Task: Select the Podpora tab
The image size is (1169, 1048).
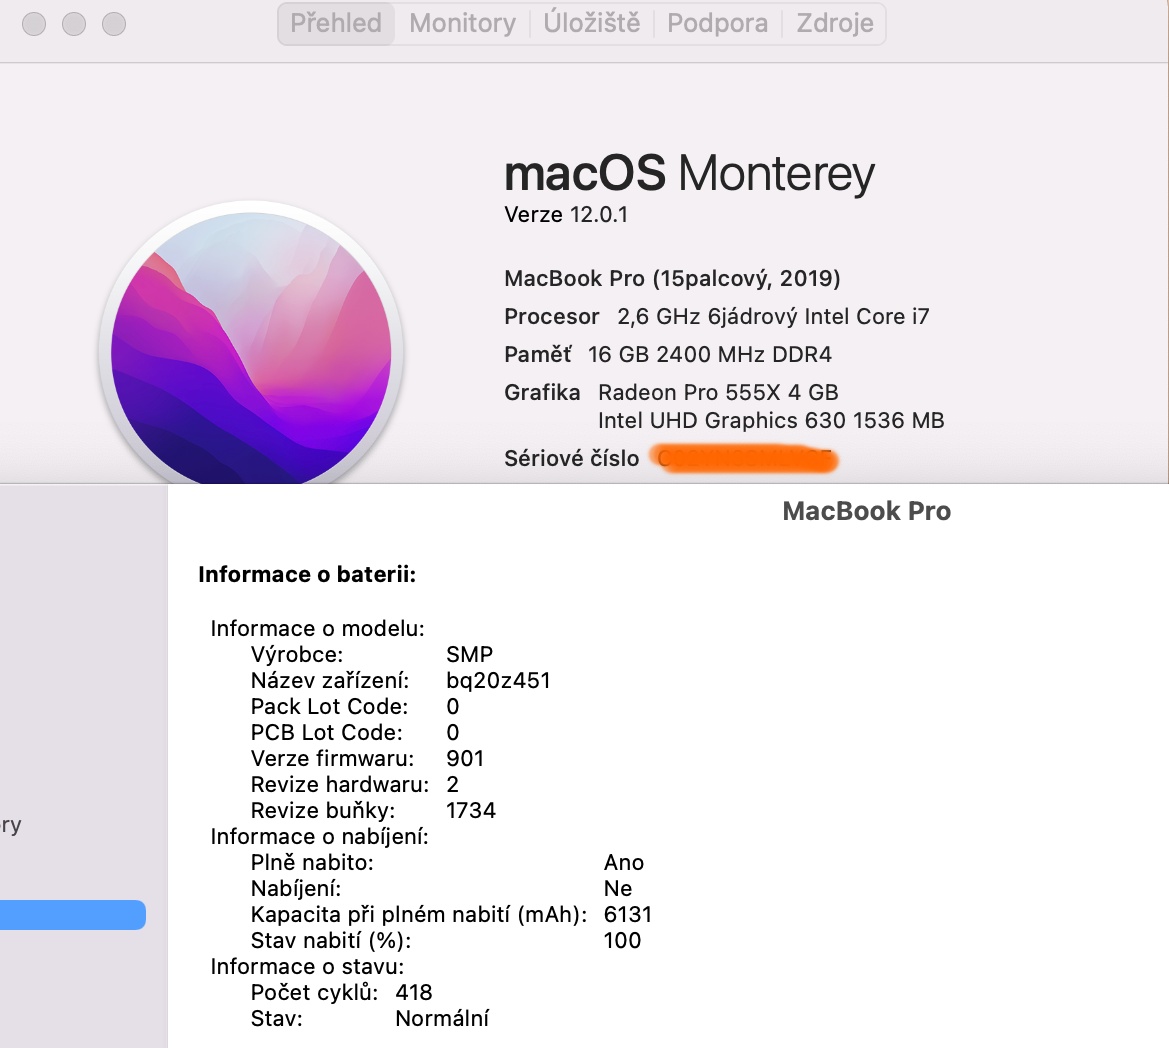Action: point(717,23)
